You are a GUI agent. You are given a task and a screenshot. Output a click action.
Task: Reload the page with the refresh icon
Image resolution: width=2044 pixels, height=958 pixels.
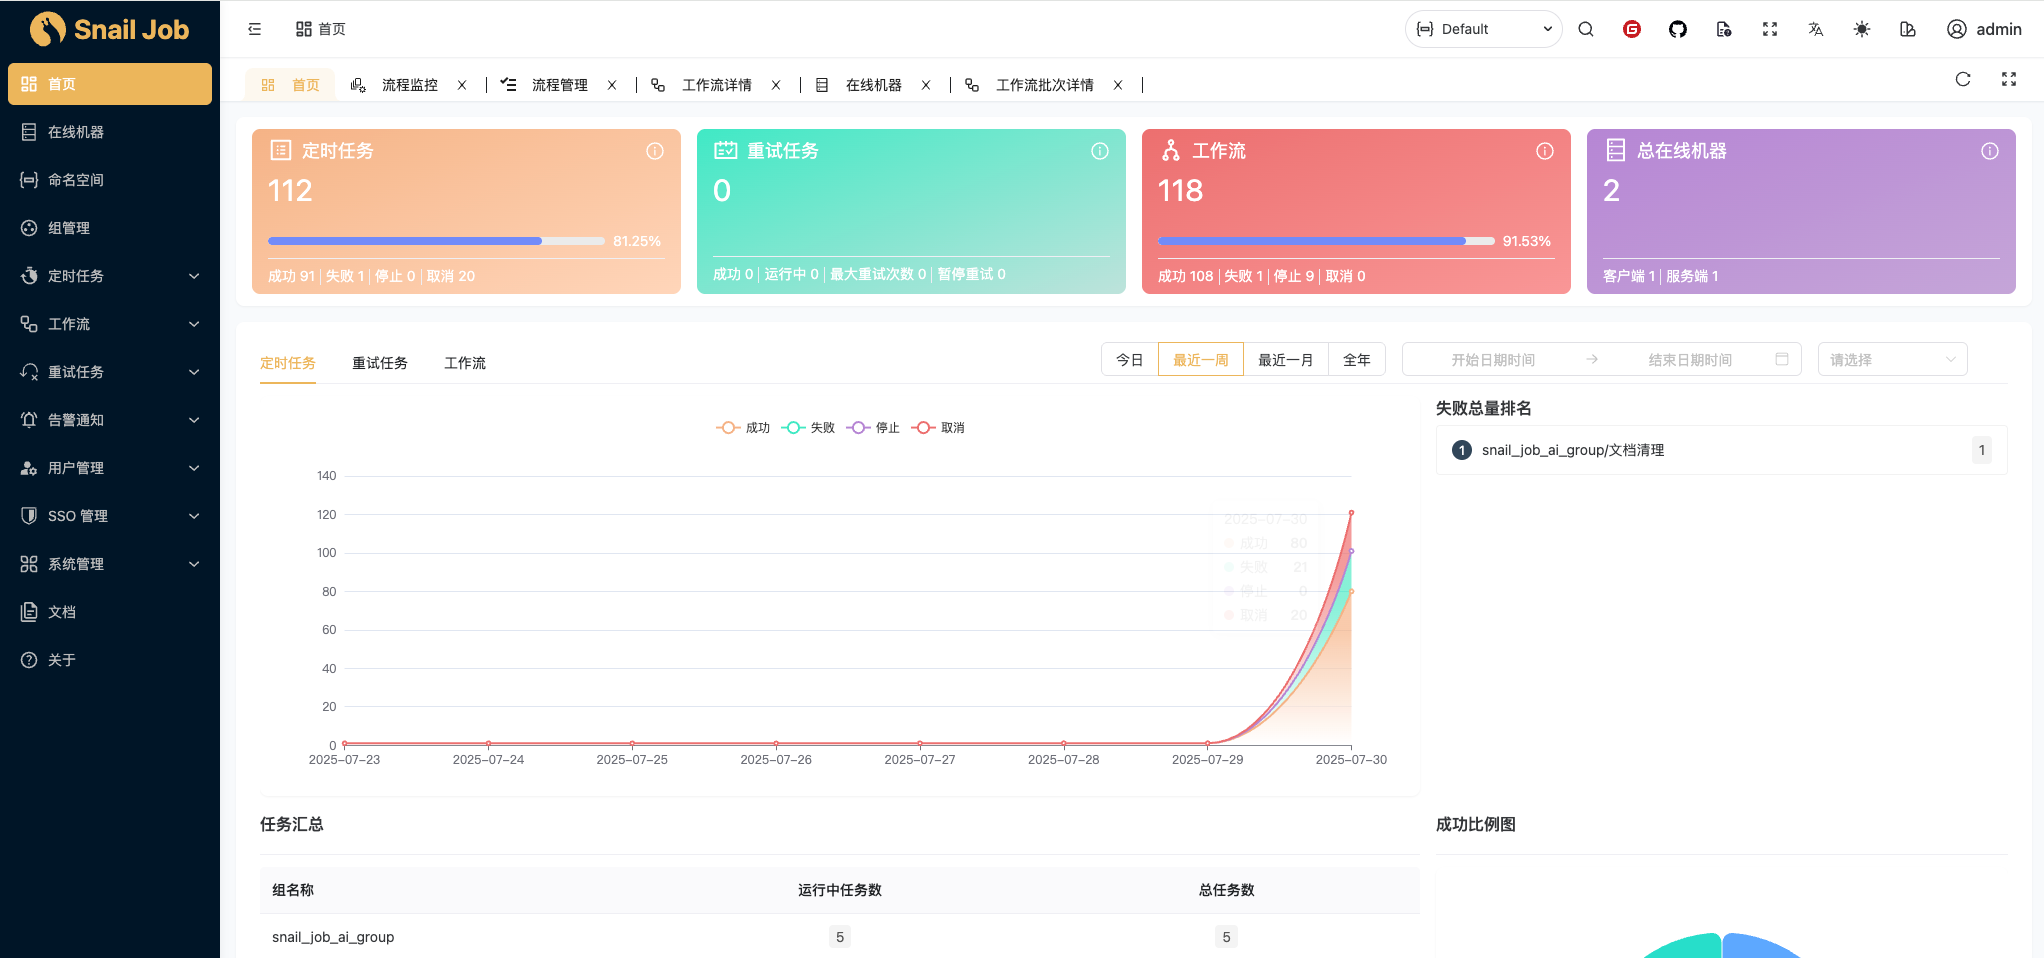[1963, 79]
